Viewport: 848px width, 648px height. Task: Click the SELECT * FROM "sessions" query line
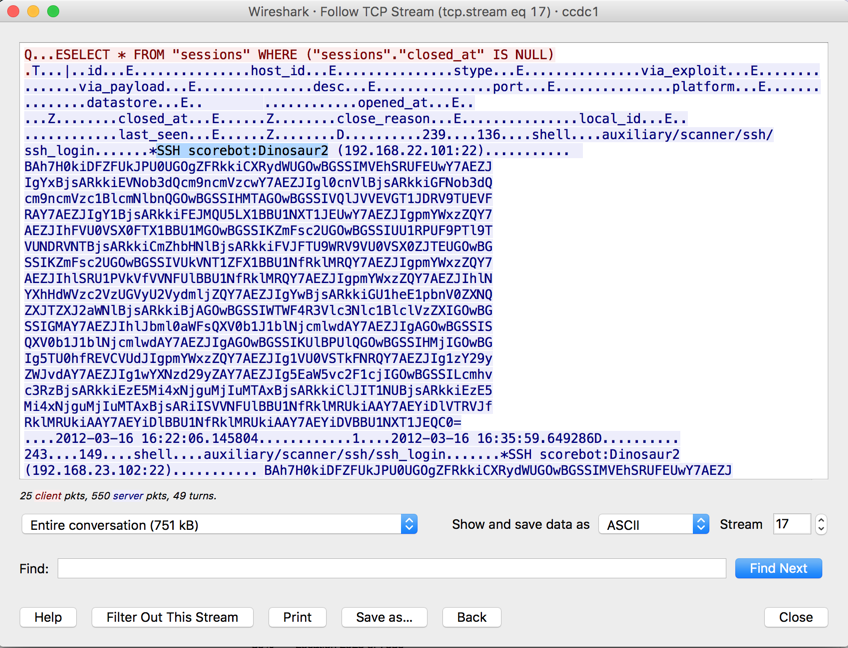[x=289, y=55]
